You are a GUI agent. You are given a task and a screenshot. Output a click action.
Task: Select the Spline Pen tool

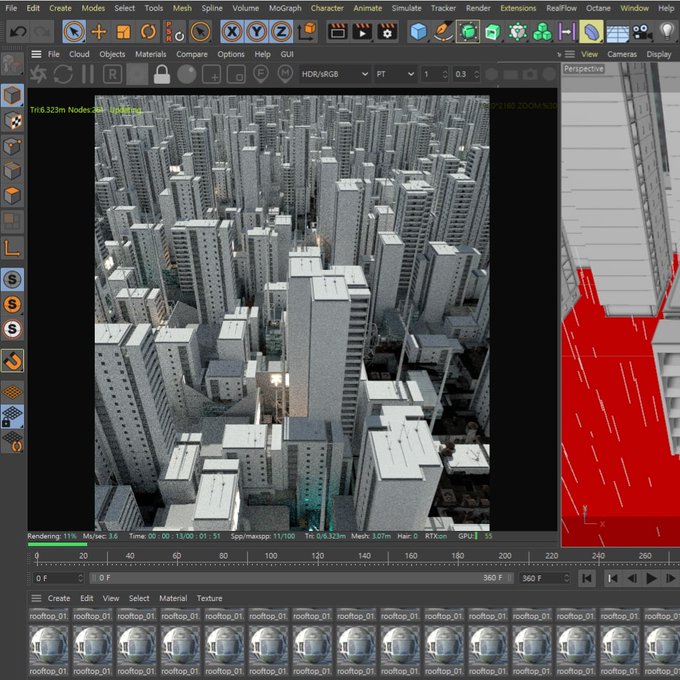(443, 32)
